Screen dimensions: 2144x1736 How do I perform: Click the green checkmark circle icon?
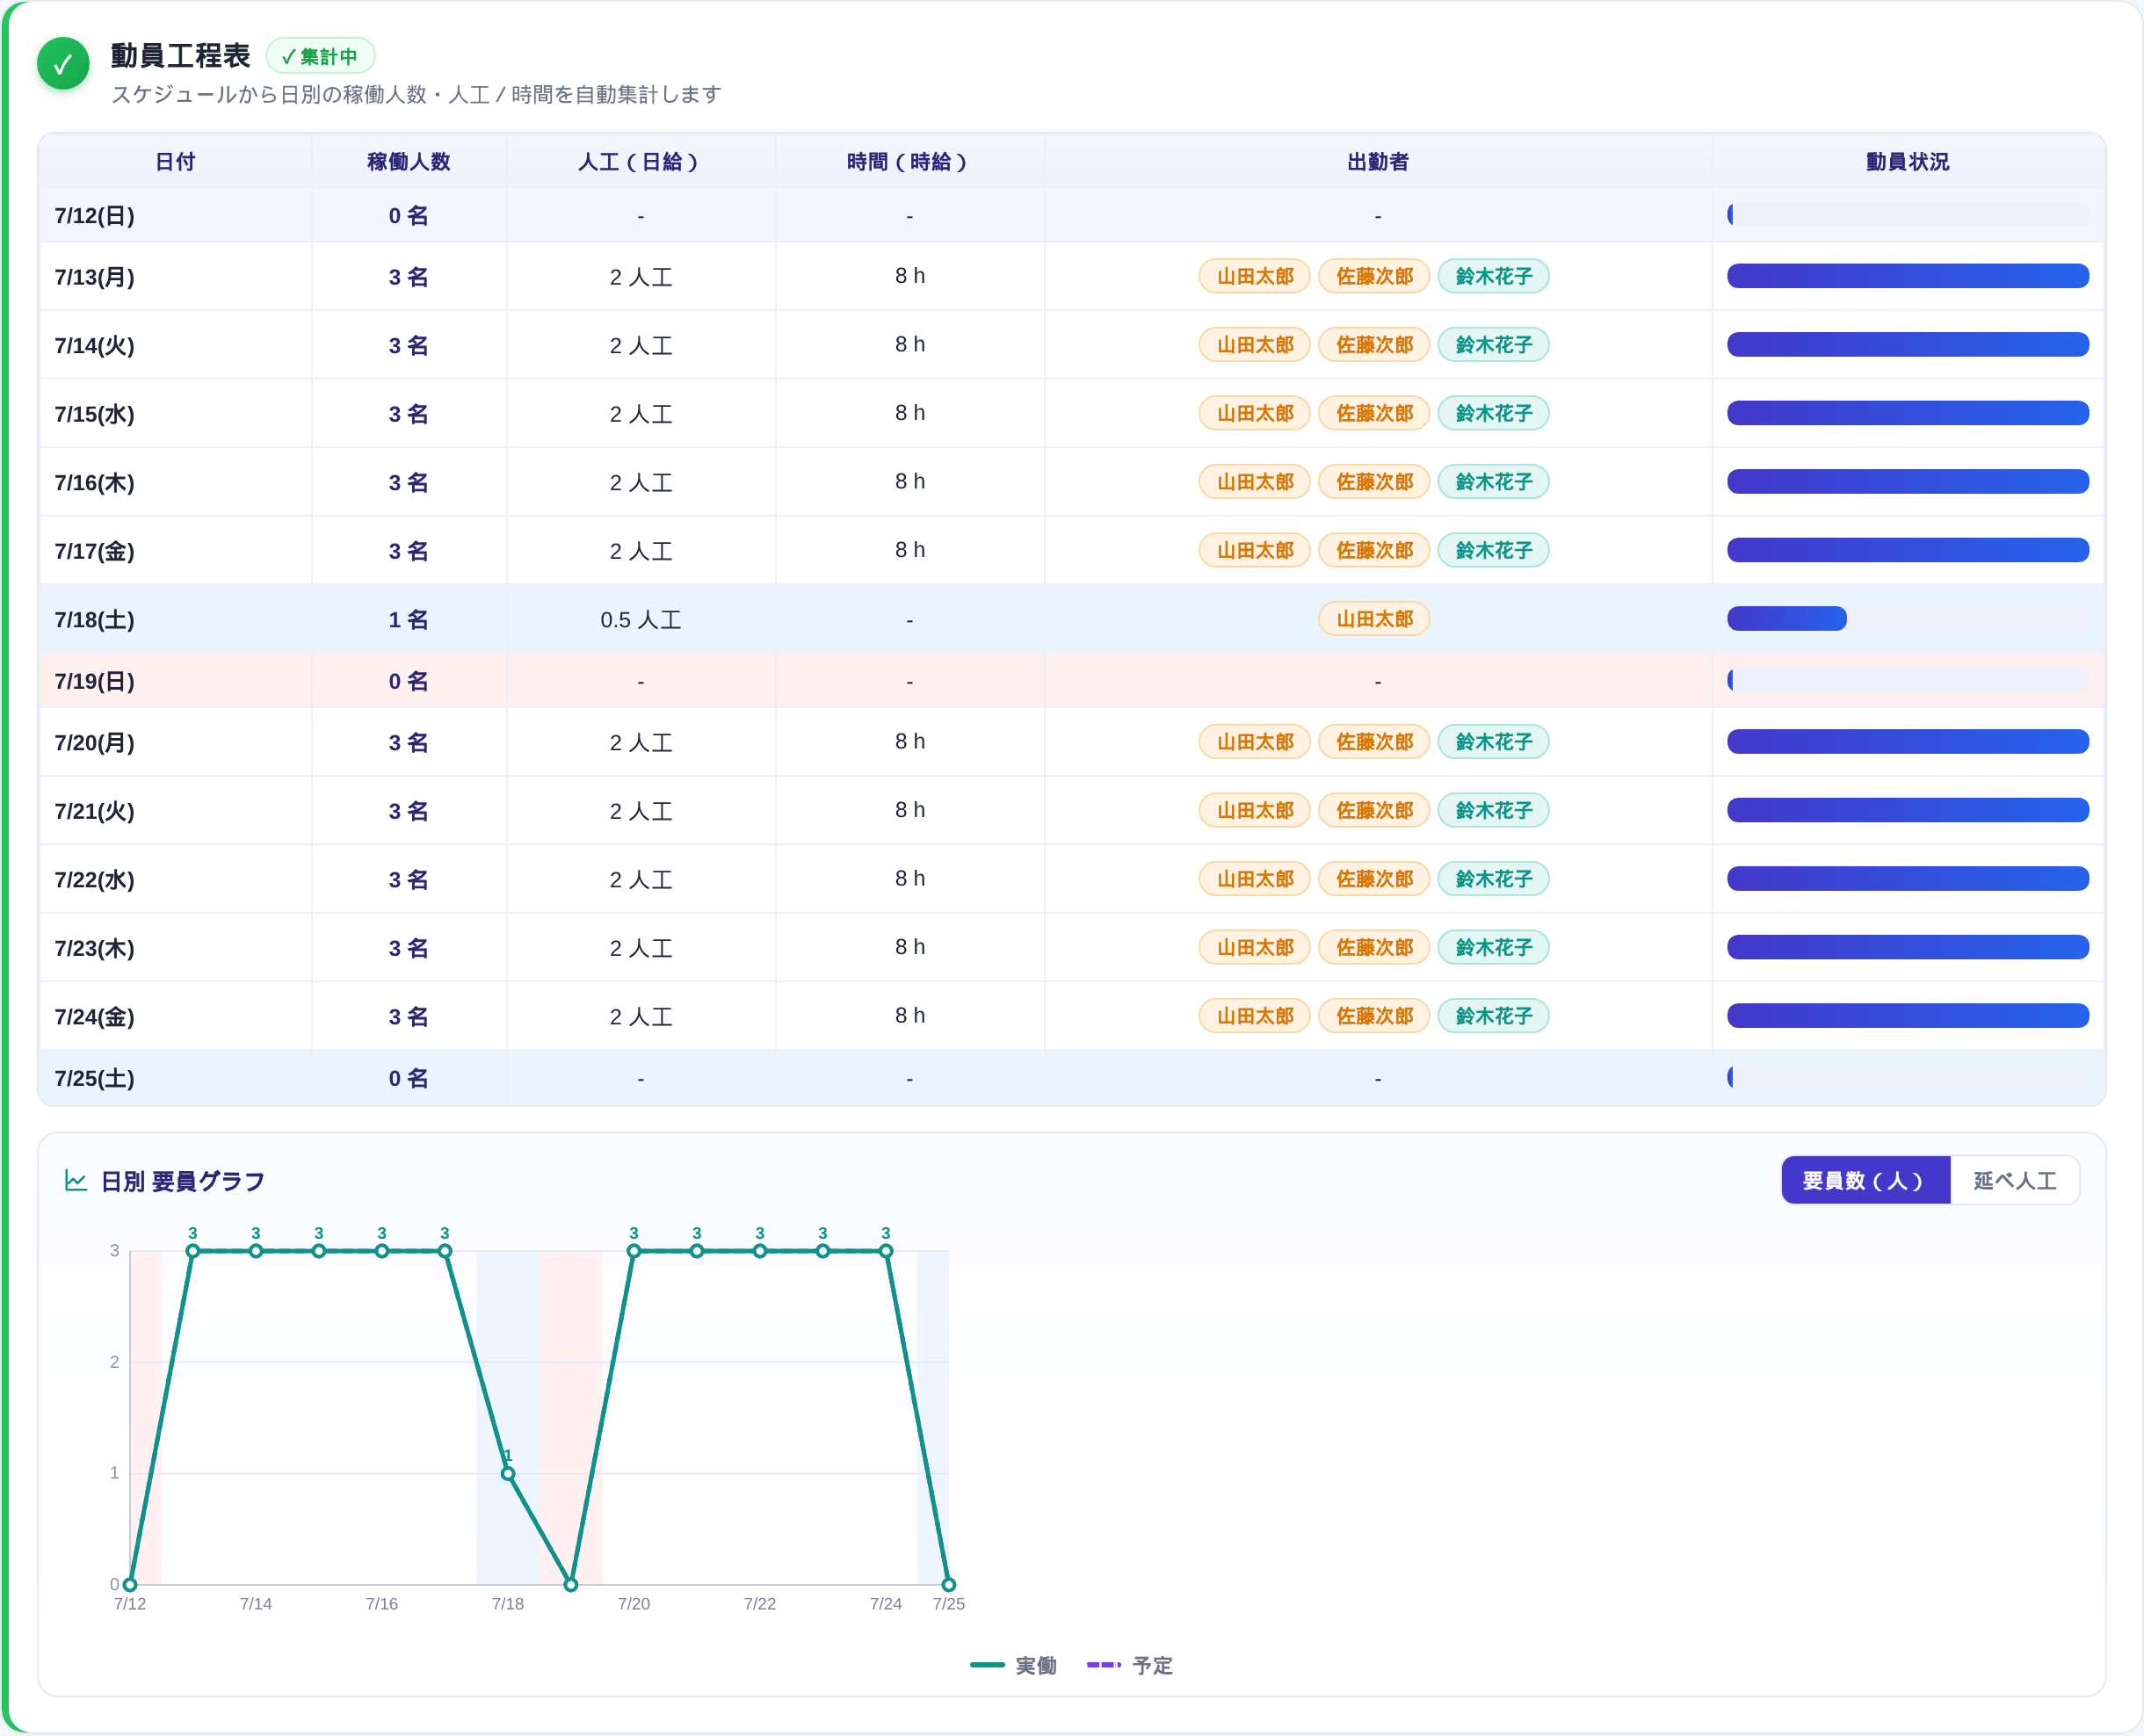click(63, 64)
